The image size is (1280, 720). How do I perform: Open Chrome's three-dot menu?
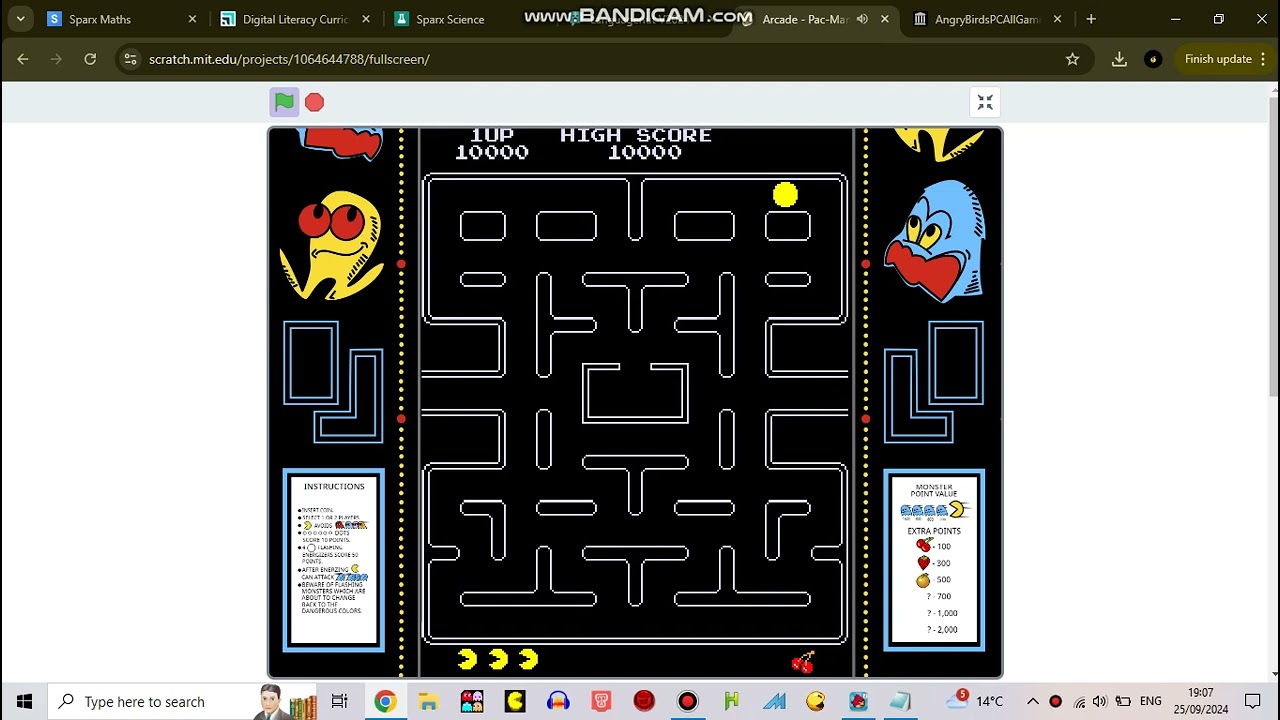point(1264,59)
